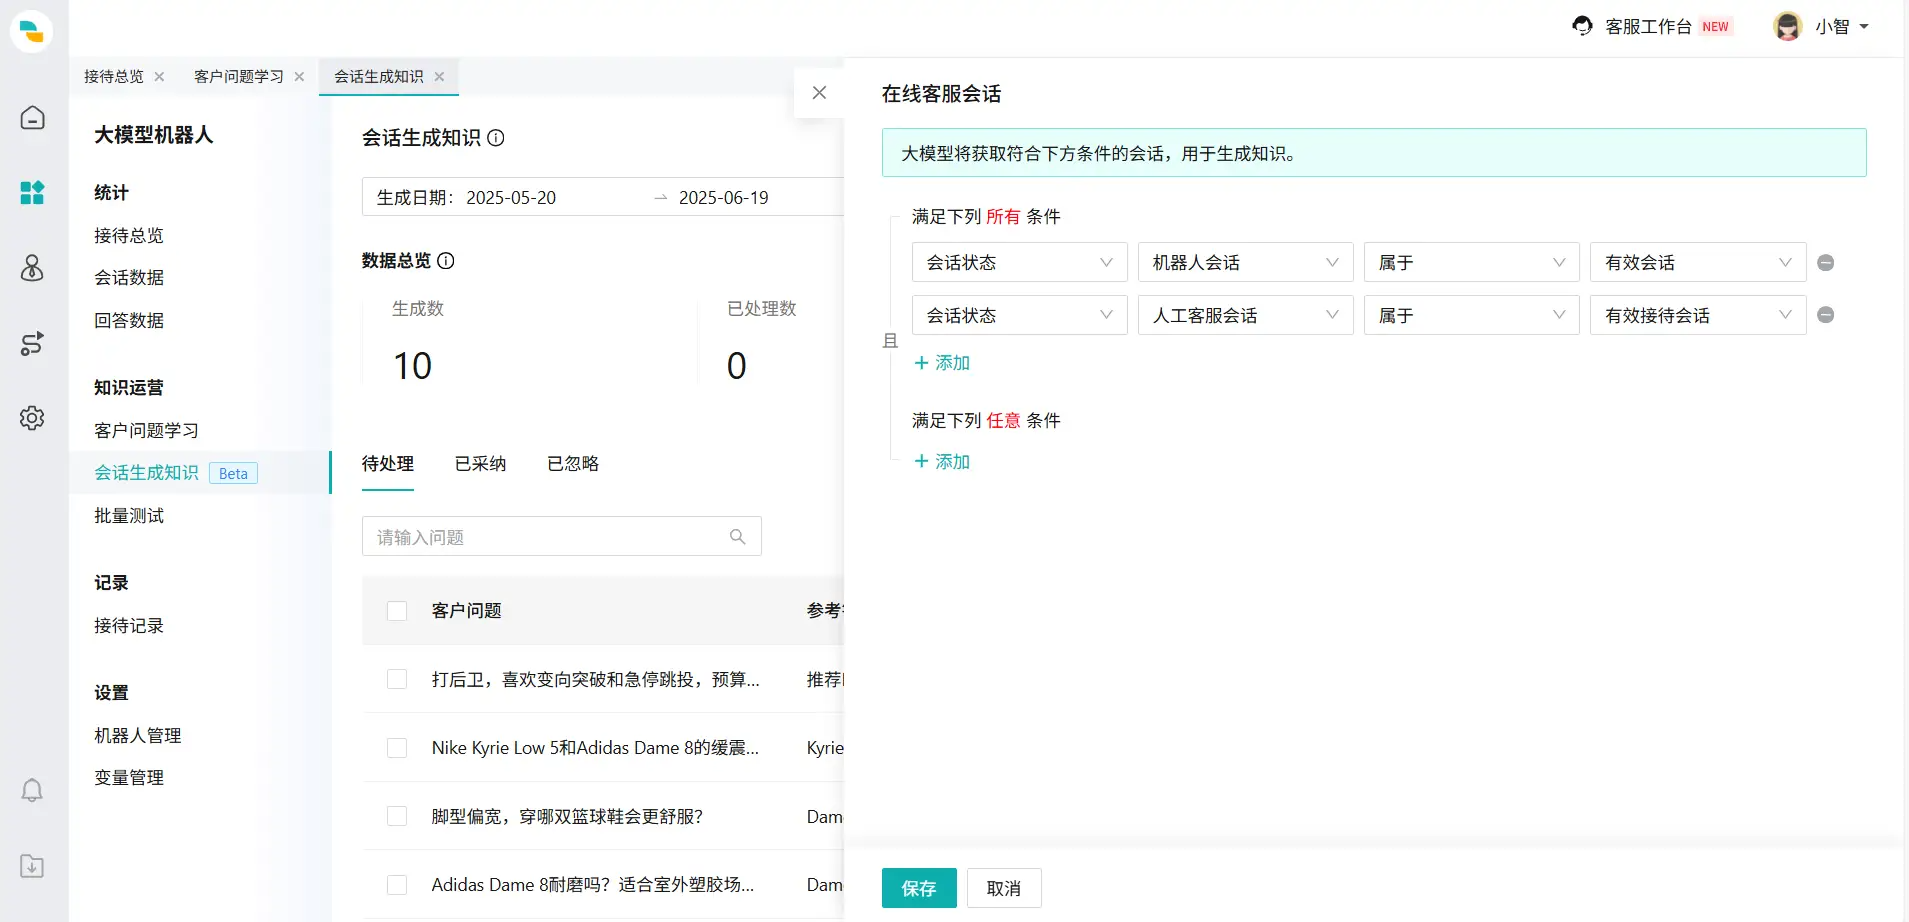Open the 人工客服会话 dropdown
Screen dimensions: 1909x922
(1246, 315)
